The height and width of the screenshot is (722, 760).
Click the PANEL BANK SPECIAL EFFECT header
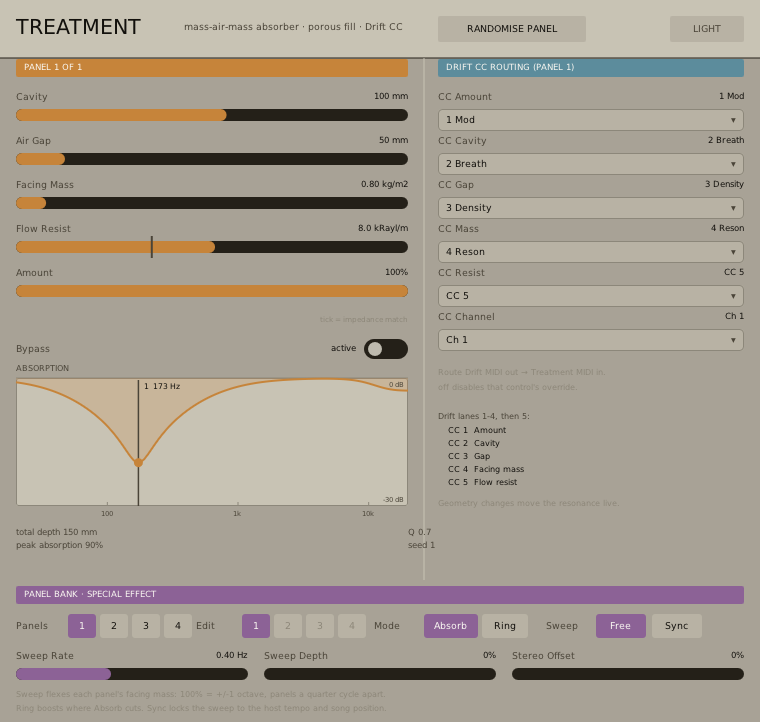[380, 595]
